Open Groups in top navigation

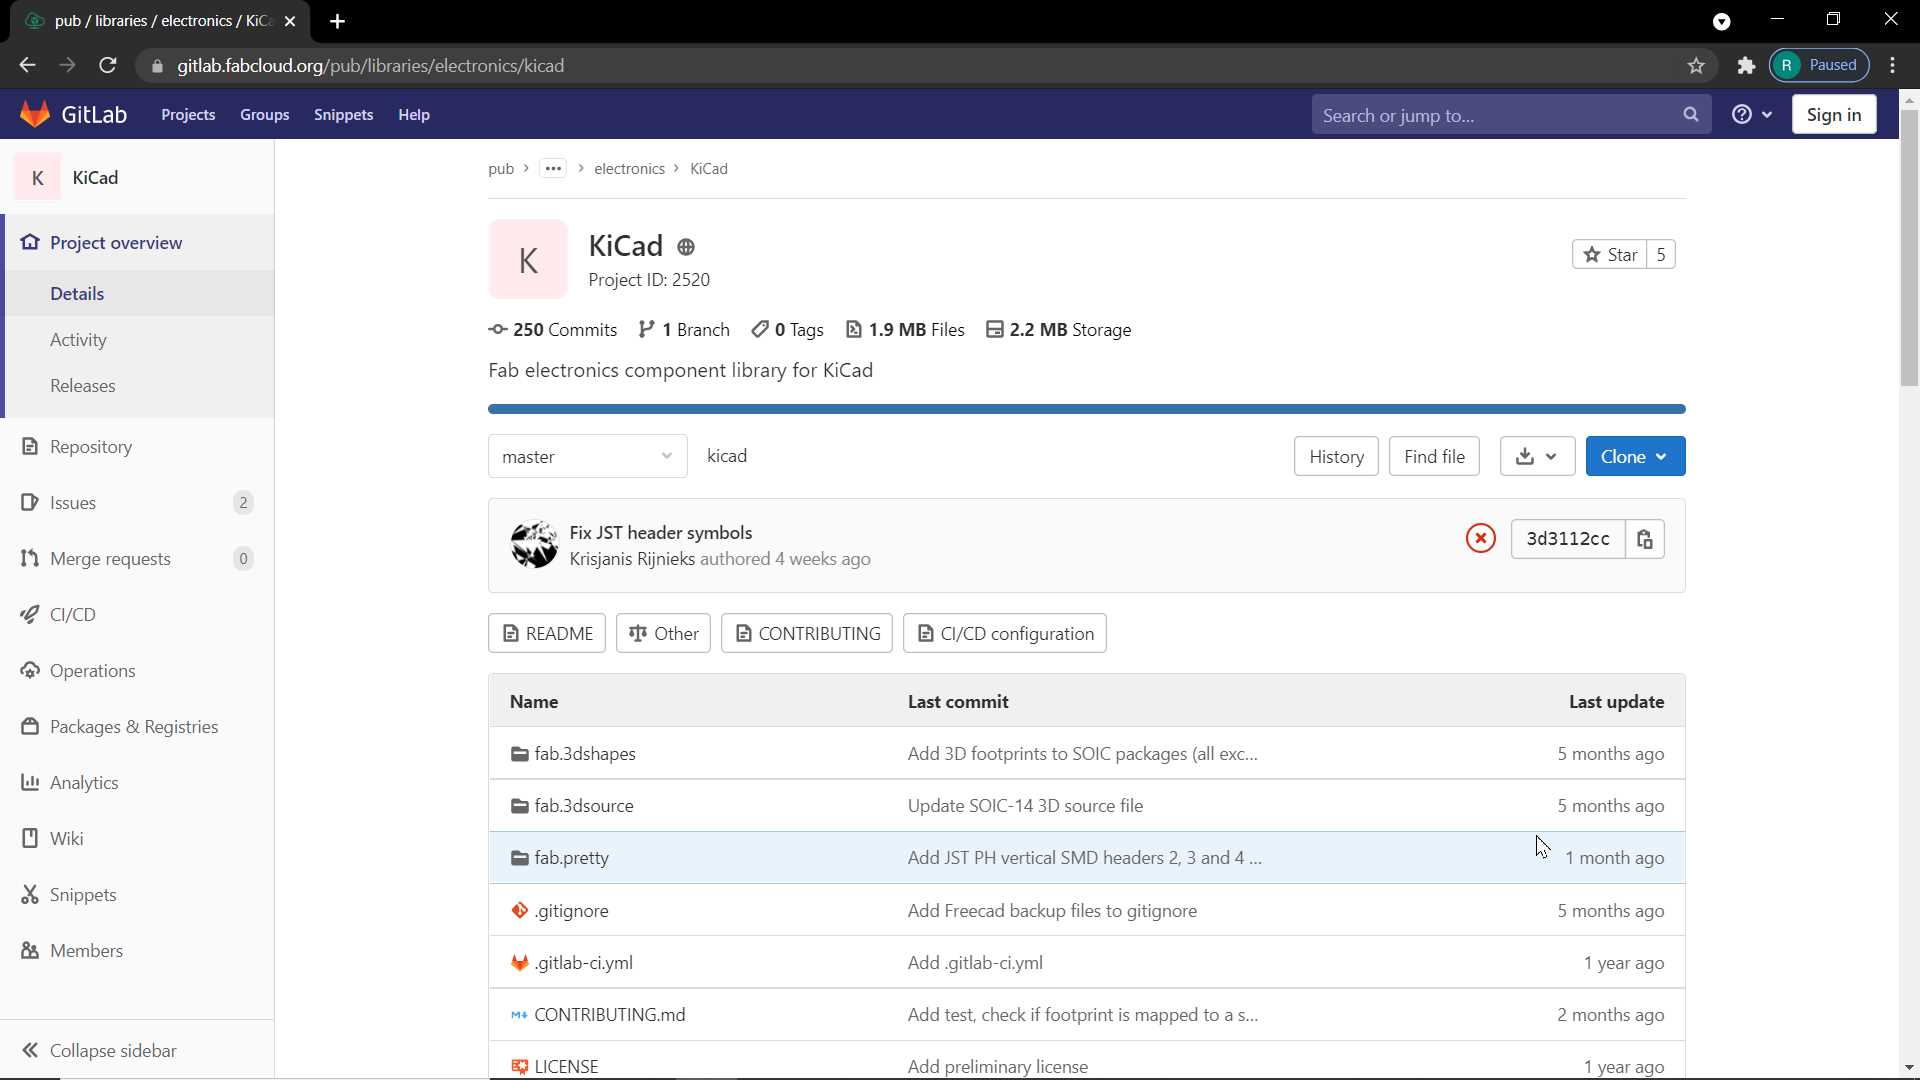tap(265, 115)
